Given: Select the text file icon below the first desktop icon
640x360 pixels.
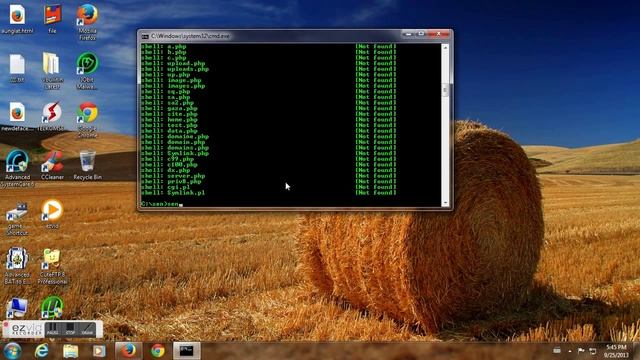Looking at the screenshot, I should pyautogui.click(x=17, y=69).
